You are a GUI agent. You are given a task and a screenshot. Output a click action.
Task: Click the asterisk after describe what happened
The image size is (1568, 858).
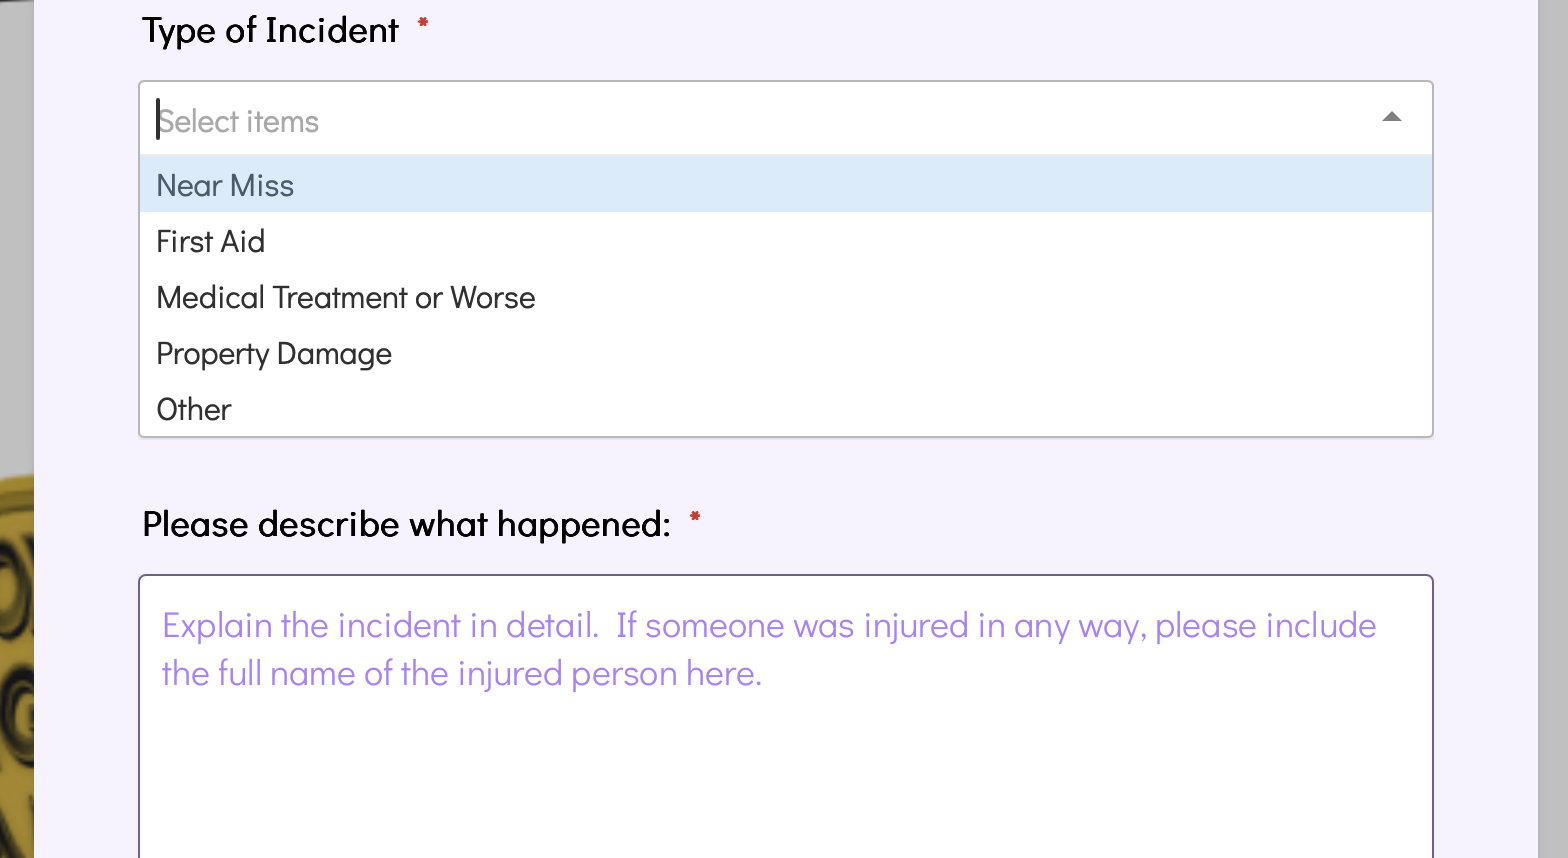696,520
